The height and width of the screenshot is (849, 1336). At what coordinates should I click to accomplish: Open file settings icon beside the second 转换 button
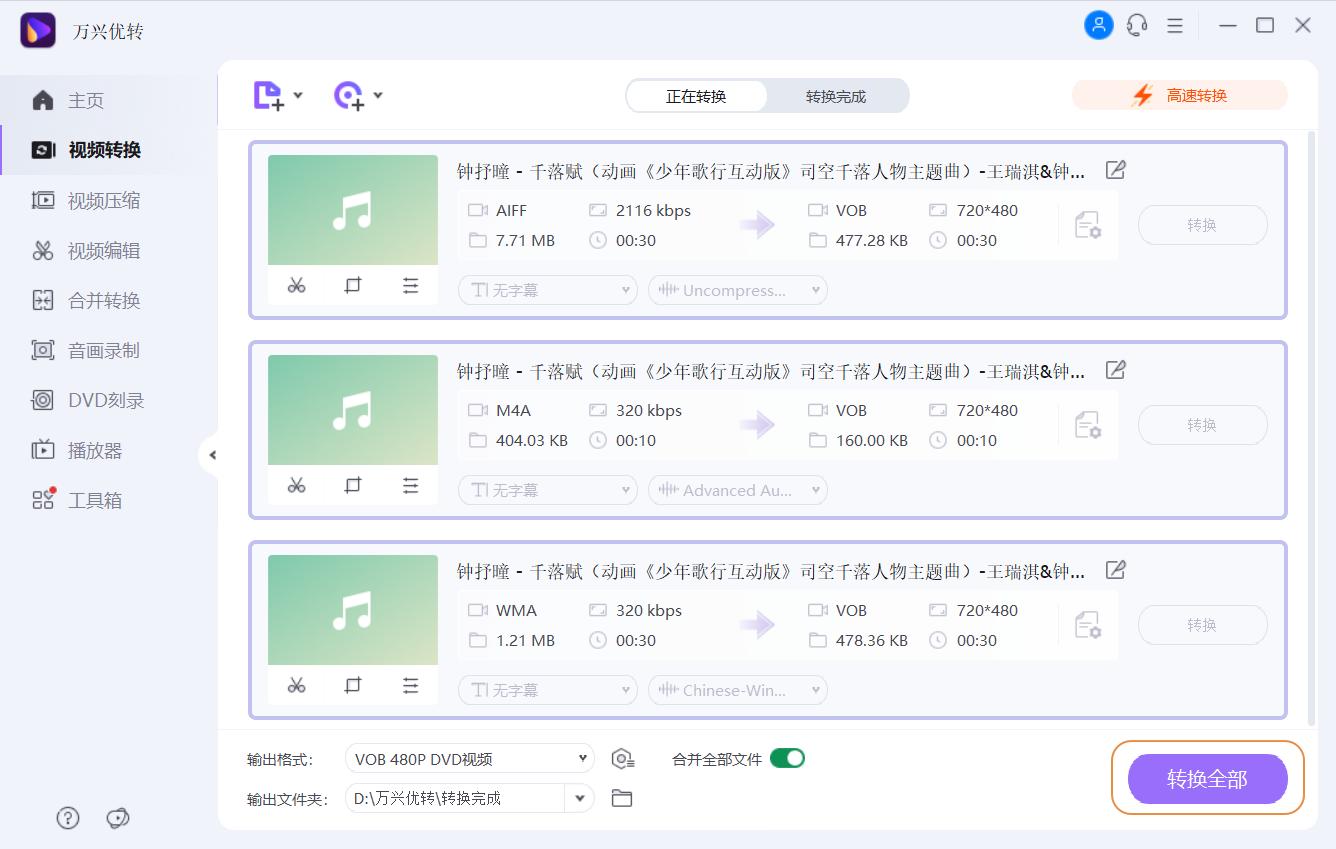point(1087,425)
